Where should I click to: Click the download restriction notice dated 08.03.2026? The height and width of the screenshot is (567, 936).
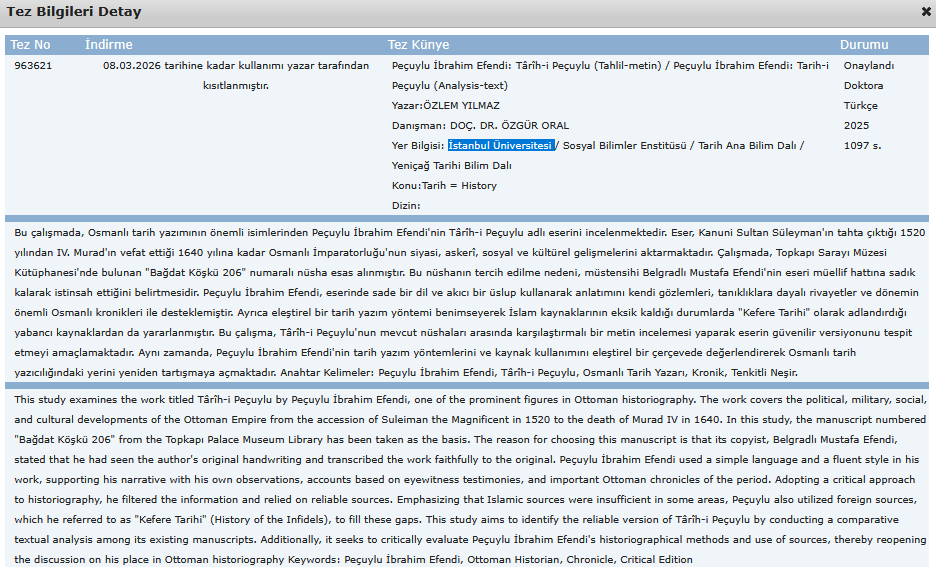pyautogui.click(x=236, y=75)
